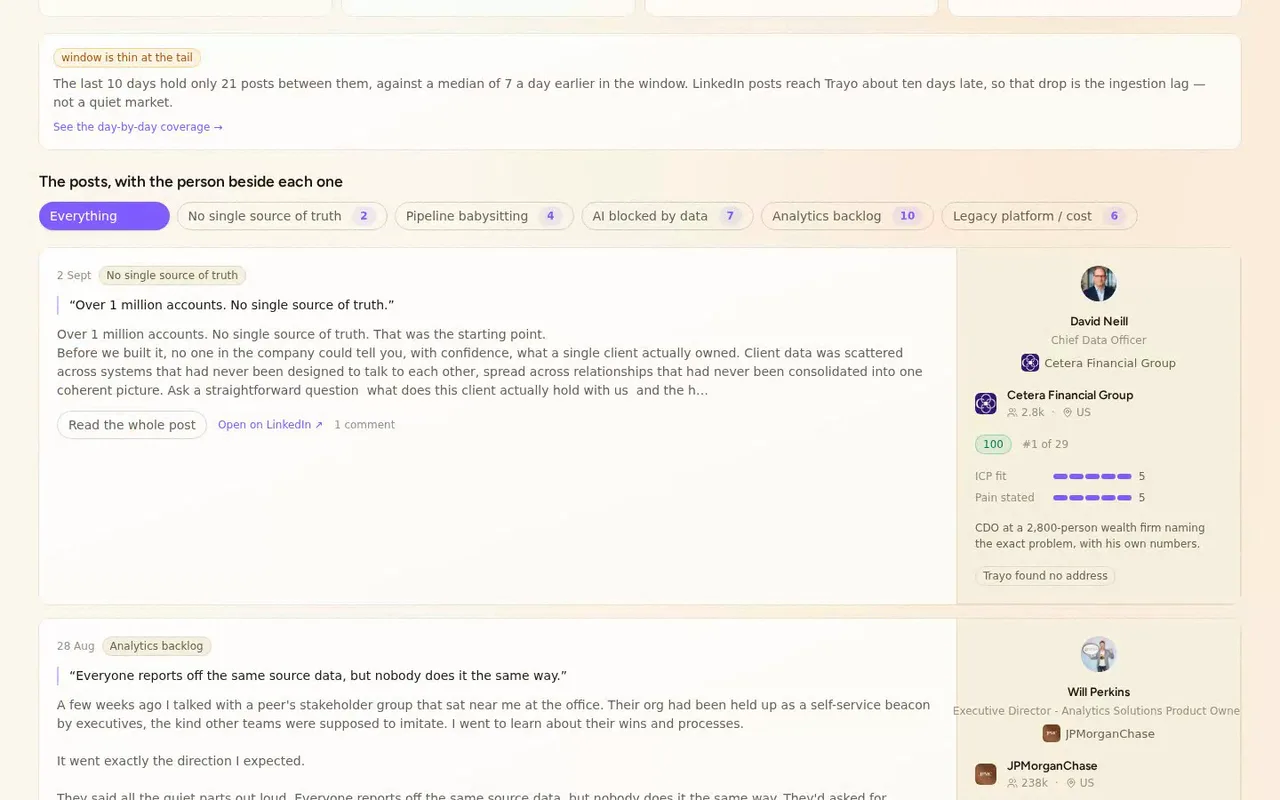The height and width of the screenshot is (800, 1280).
Task: Click the employee count icon next to 2.8k
Action: [1012, 412]
